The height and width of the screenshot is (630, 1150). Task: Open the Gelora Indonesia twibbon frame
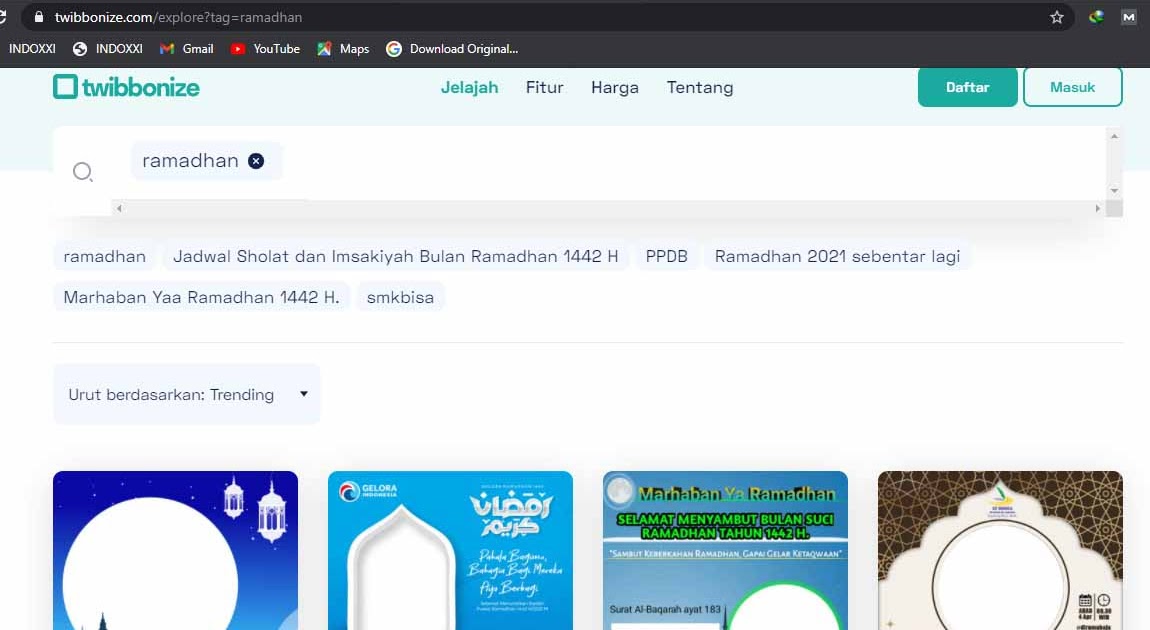(x=450, y=550)
